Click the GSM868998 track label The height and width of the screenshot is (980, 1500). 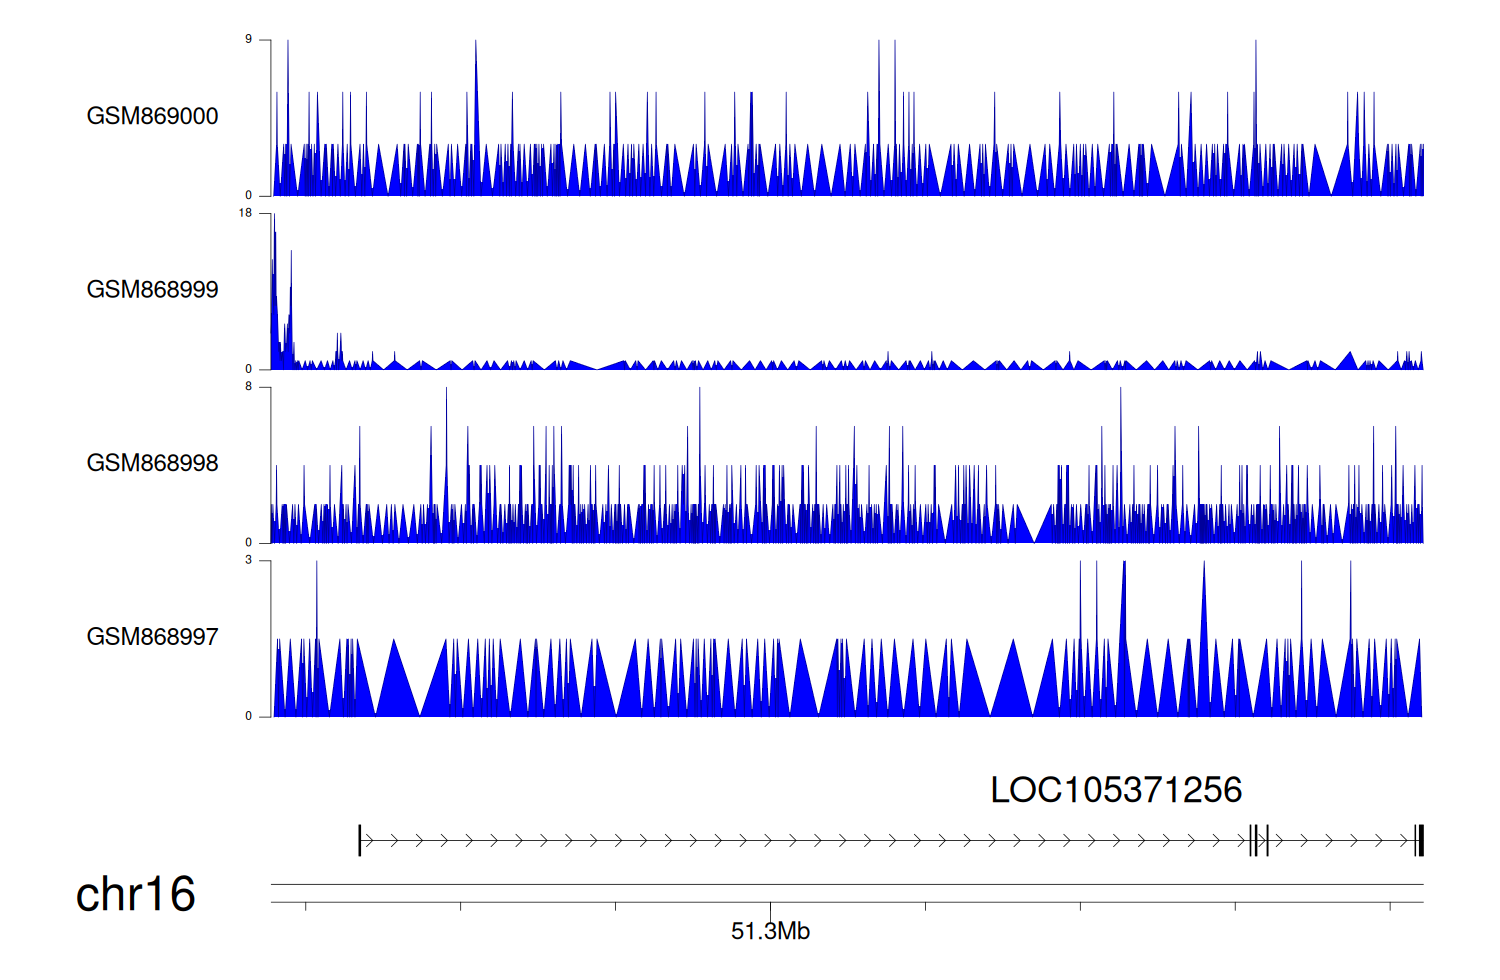(x=152, y=463)
